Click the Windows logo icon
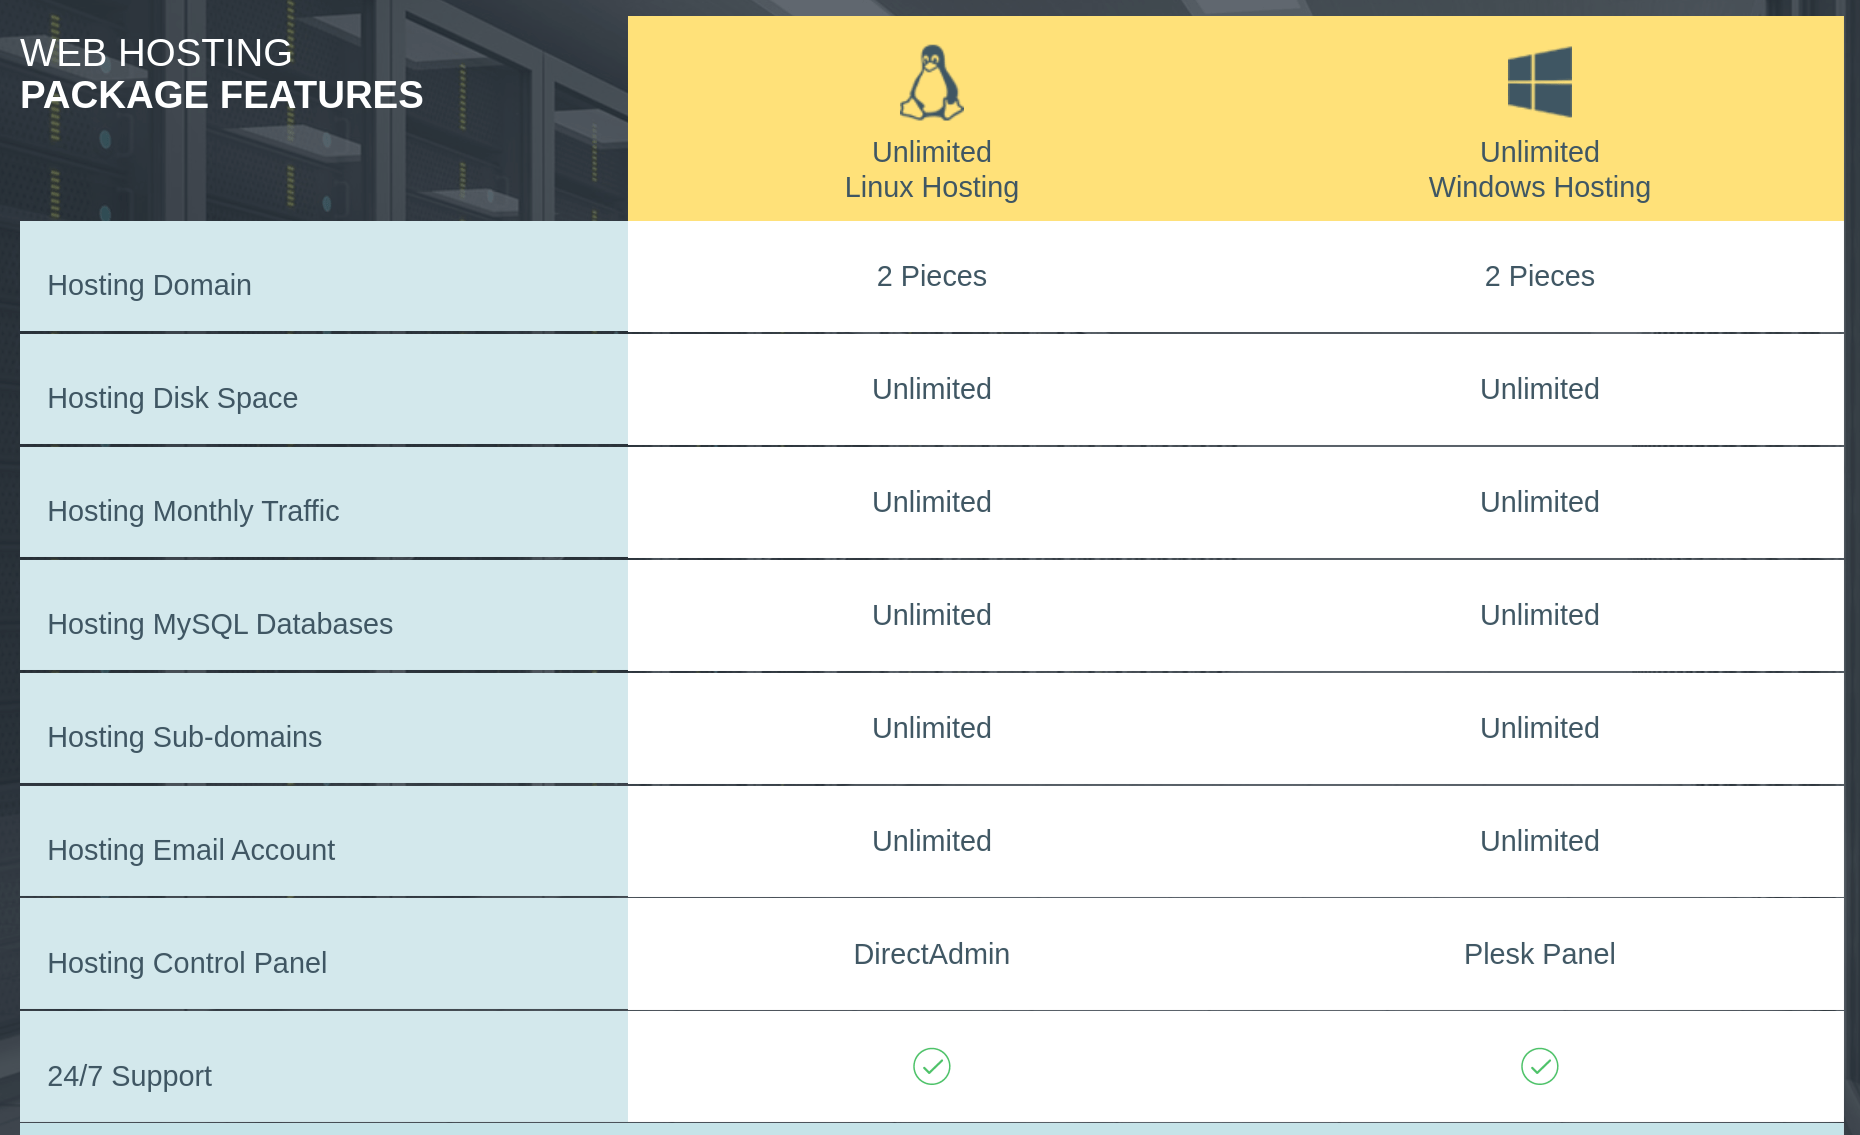1860x1135 pixels. (x=1539, y=82)
